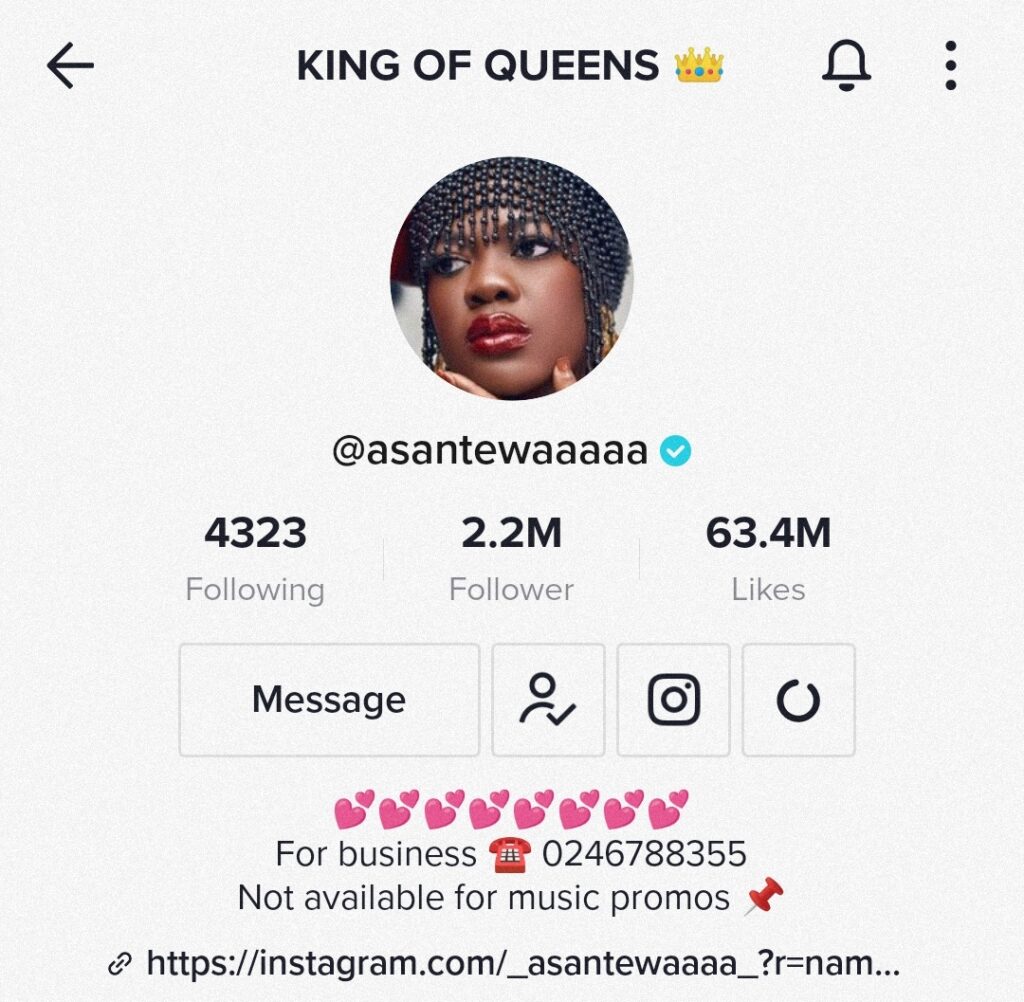Viewport: 1024px width, 1002px height.
Task: Tap the notification bell icon
Action: tap(846, 65)
